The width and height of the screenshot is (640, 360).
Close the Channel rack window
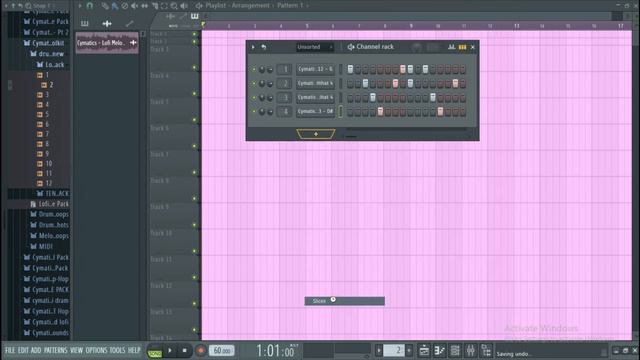pos(473,47)
